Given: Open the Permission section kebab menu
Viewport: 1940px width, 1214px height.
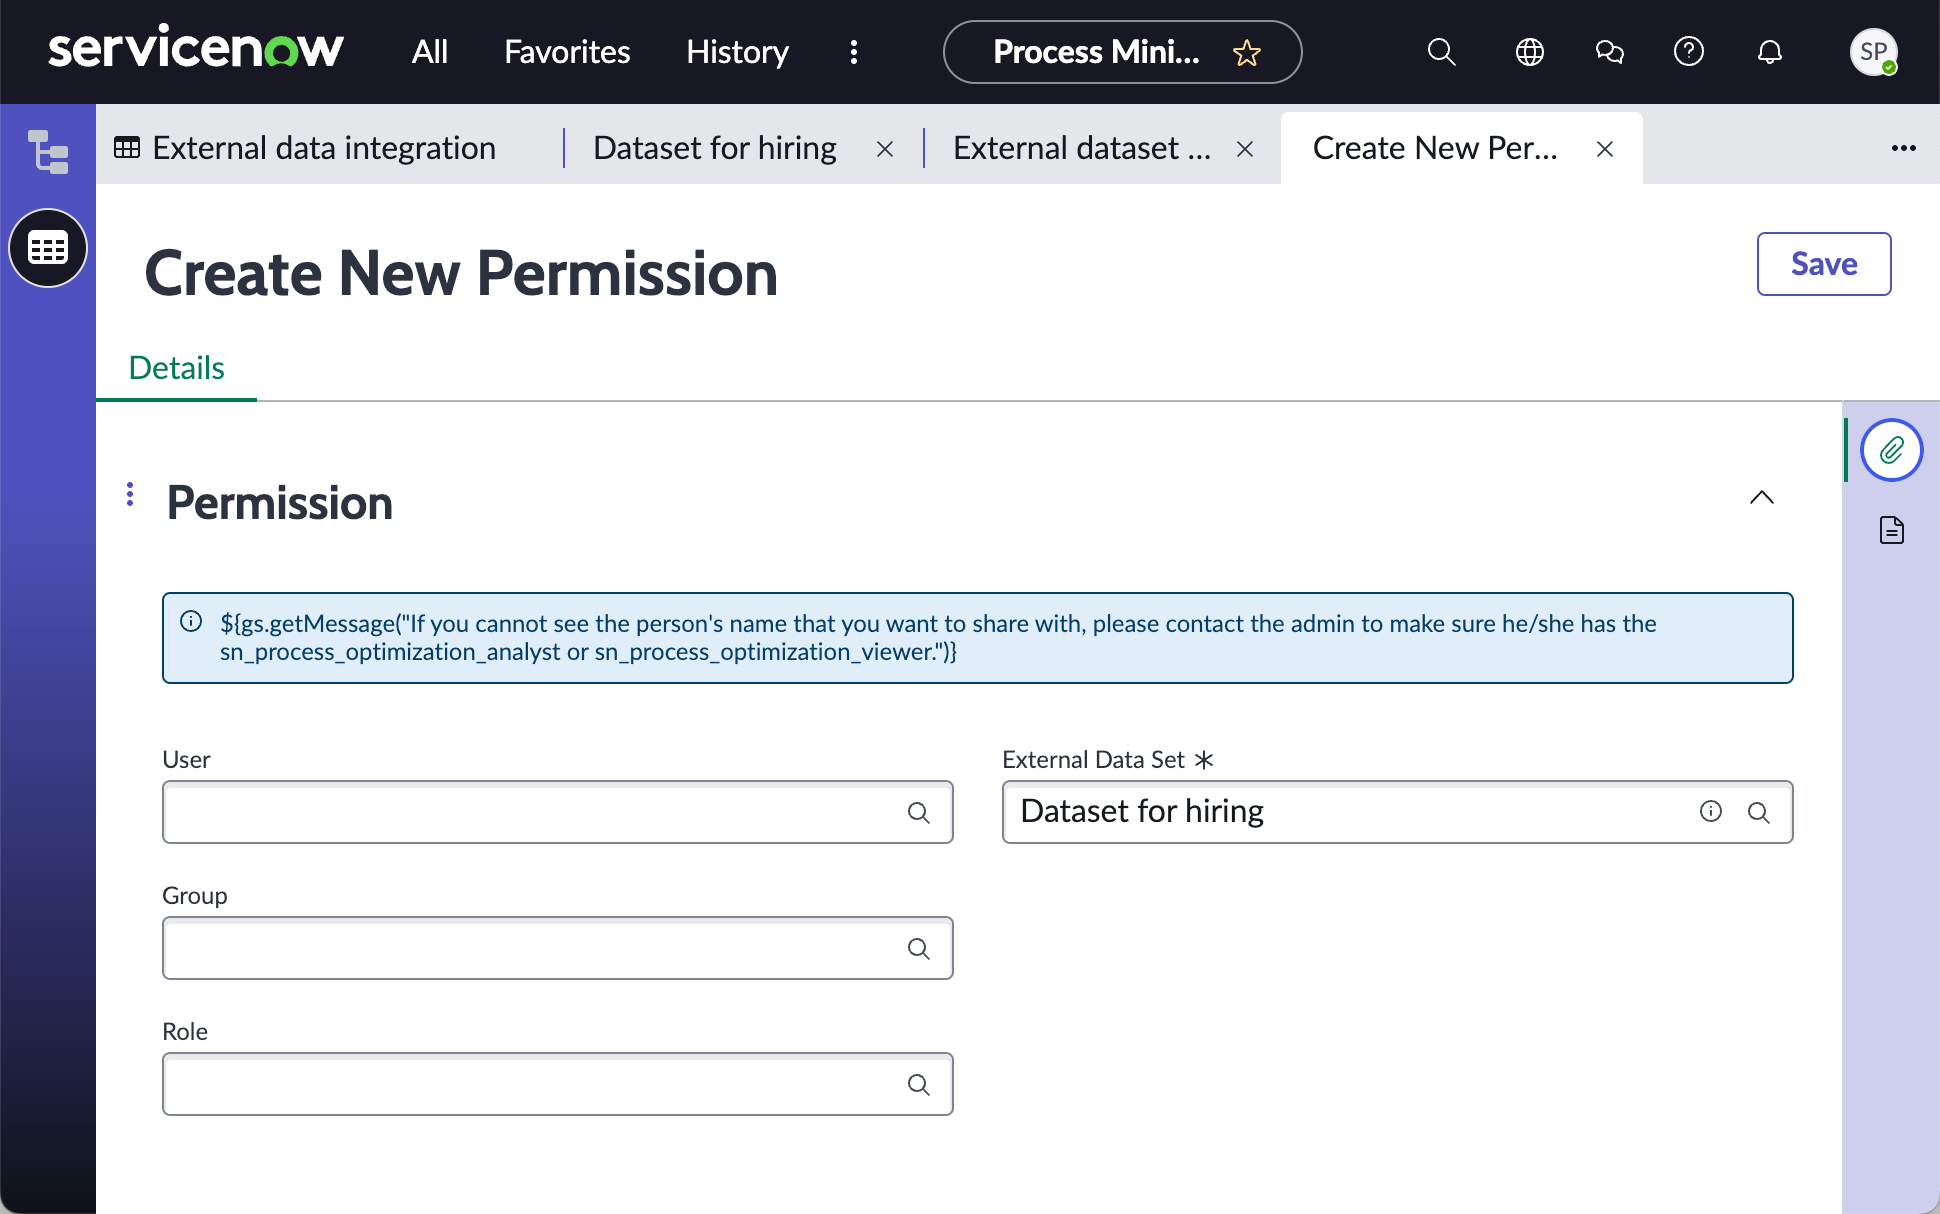Looking at the screenshot, I should pos(130,494).
